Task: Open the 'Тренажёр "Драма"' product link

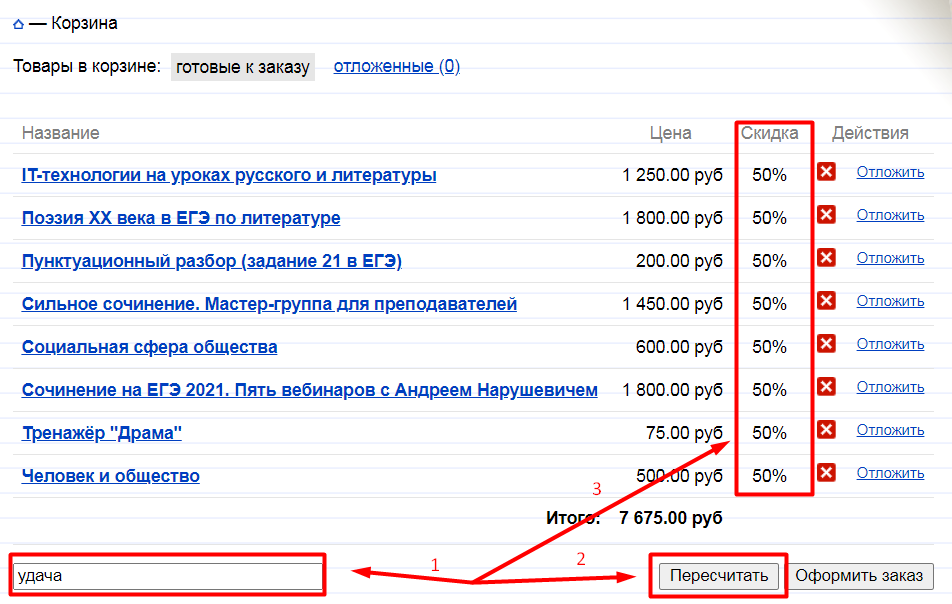Action: (x=102, y=433)
